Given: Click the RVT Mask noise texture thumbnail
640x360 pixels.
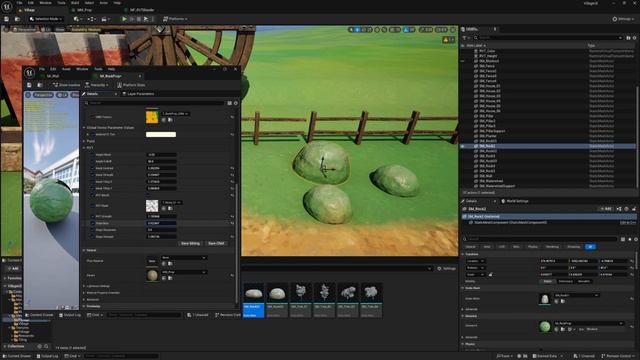Looking at the screenshot, I should (152, 206).
